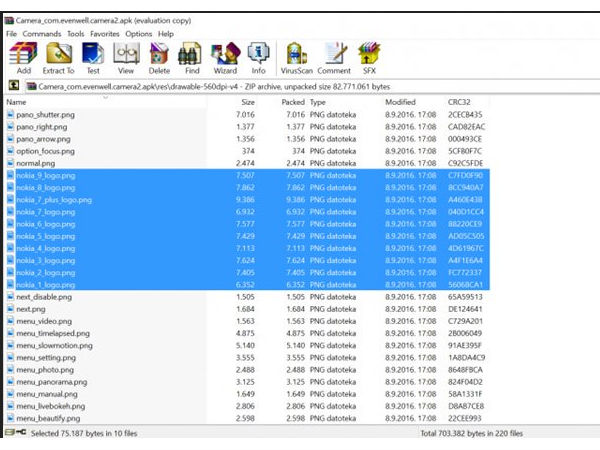Viewport: 600px width, 450px height.
Task: Click status text Total 703.382 bytes
Action: [471, 433]
